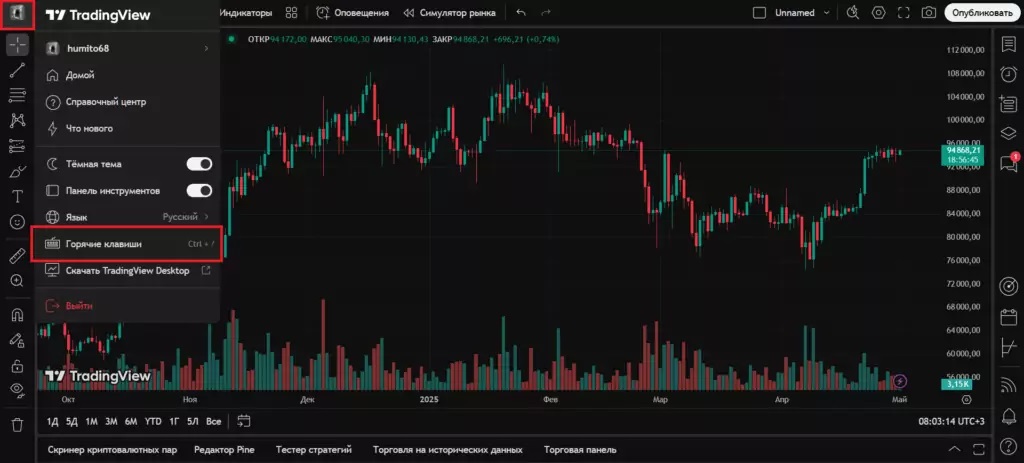Open chats icon with red notification badge
The width and height of the screenshot is (1024, 463).
(1009, 163)
